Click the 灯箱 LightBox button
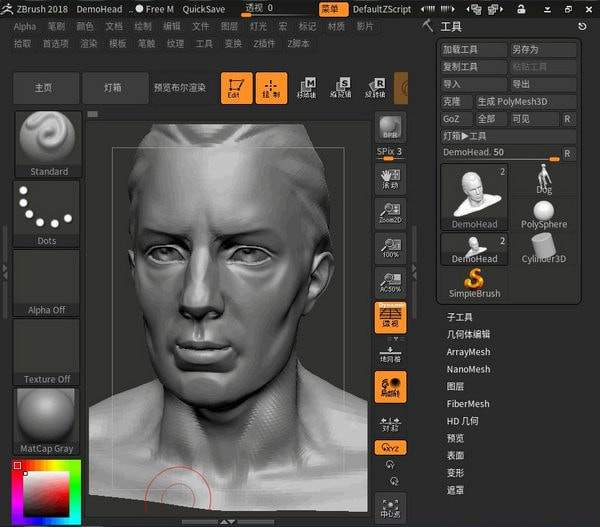 113,88
